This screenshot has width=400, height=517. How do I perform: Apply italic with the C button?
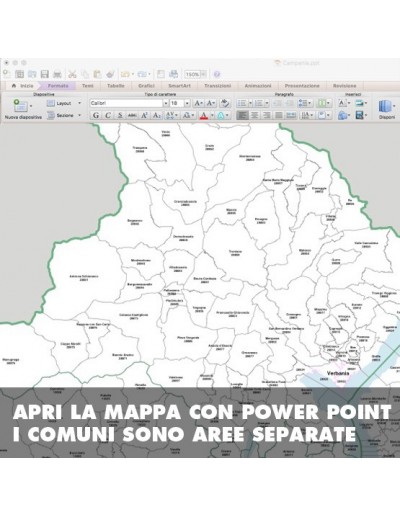pos(108,115)
